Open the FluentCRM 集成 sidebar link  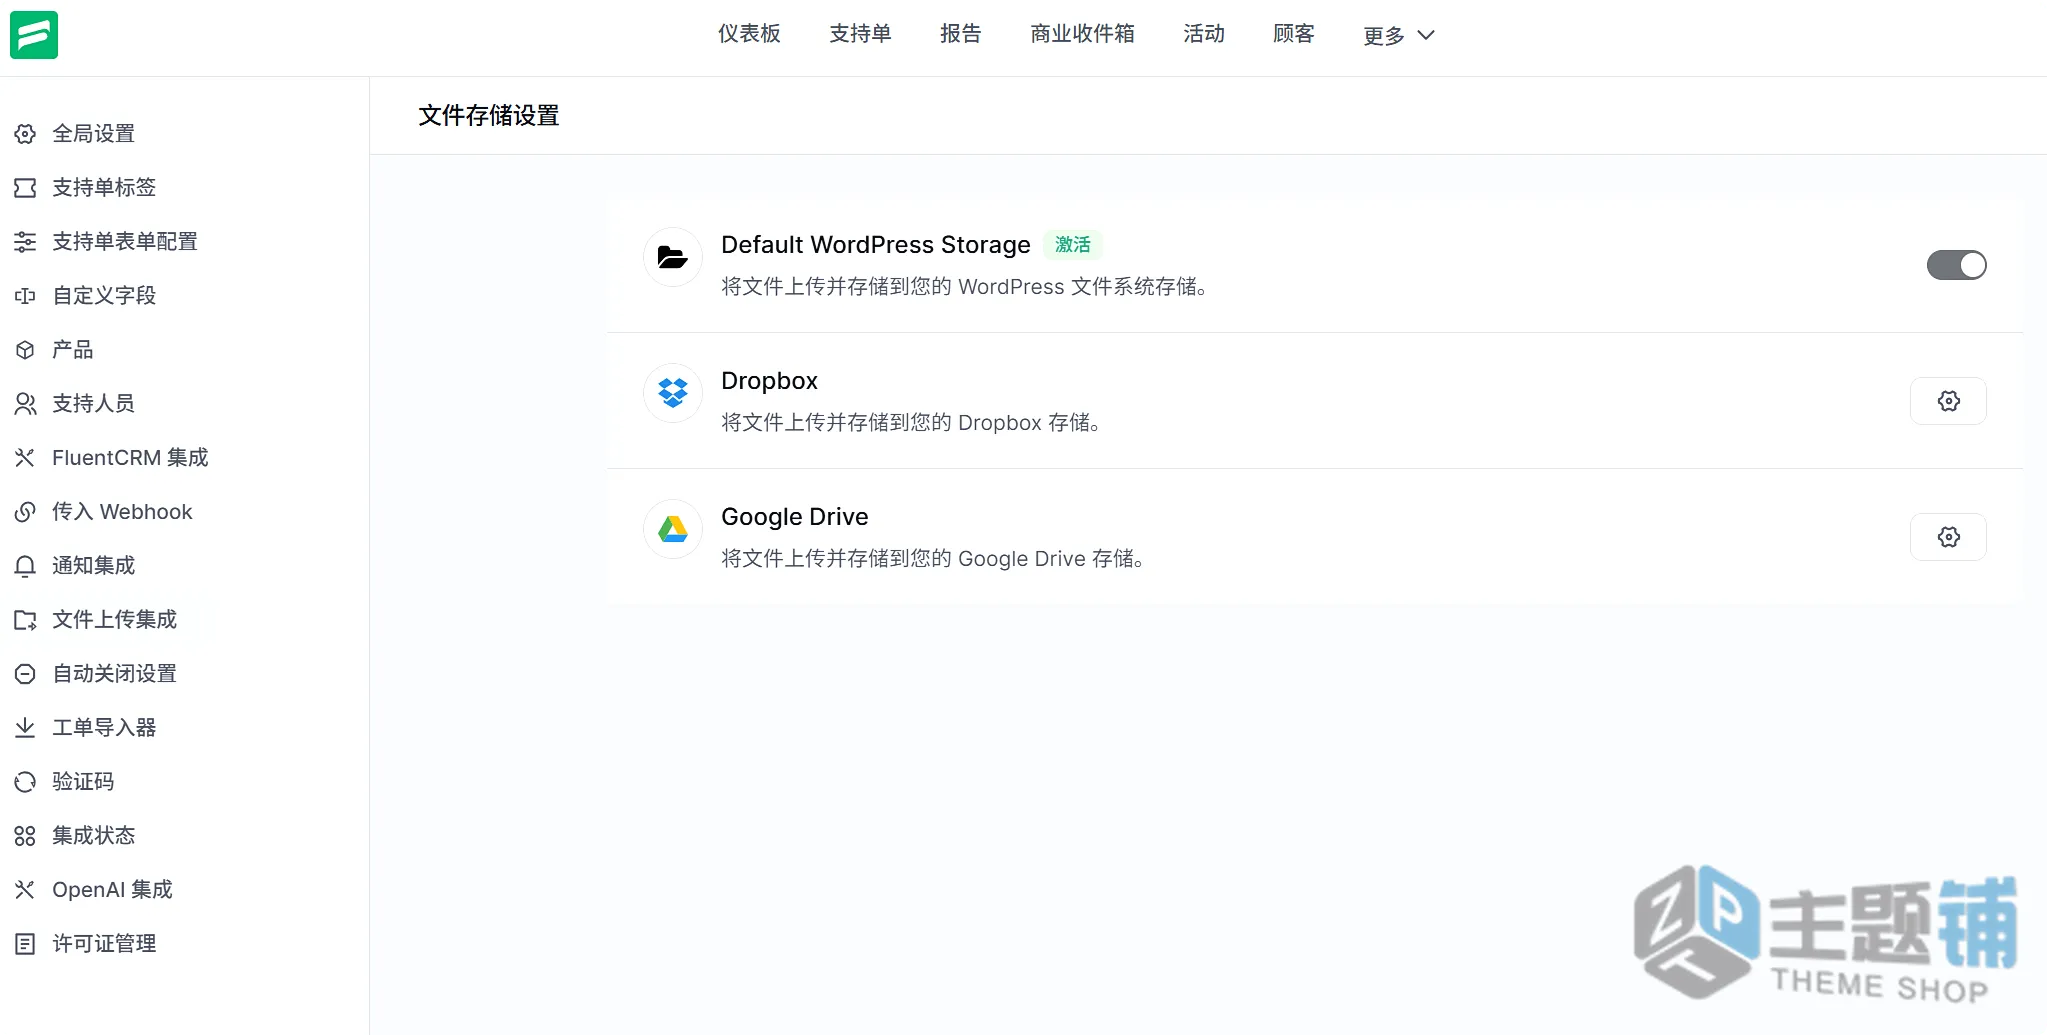(130, 458)
